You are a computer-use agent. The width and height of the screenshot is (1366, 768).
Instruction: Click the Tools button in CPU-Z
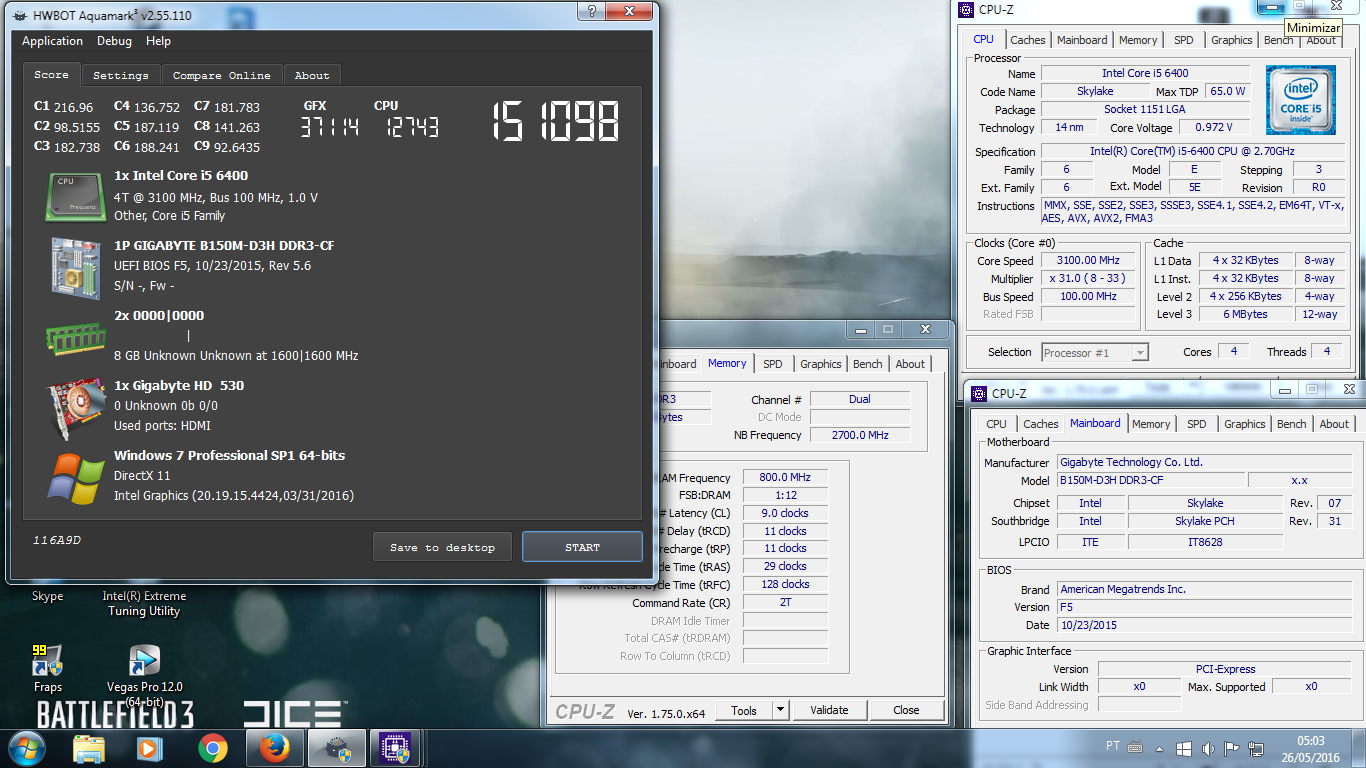[x=744, y=710]
